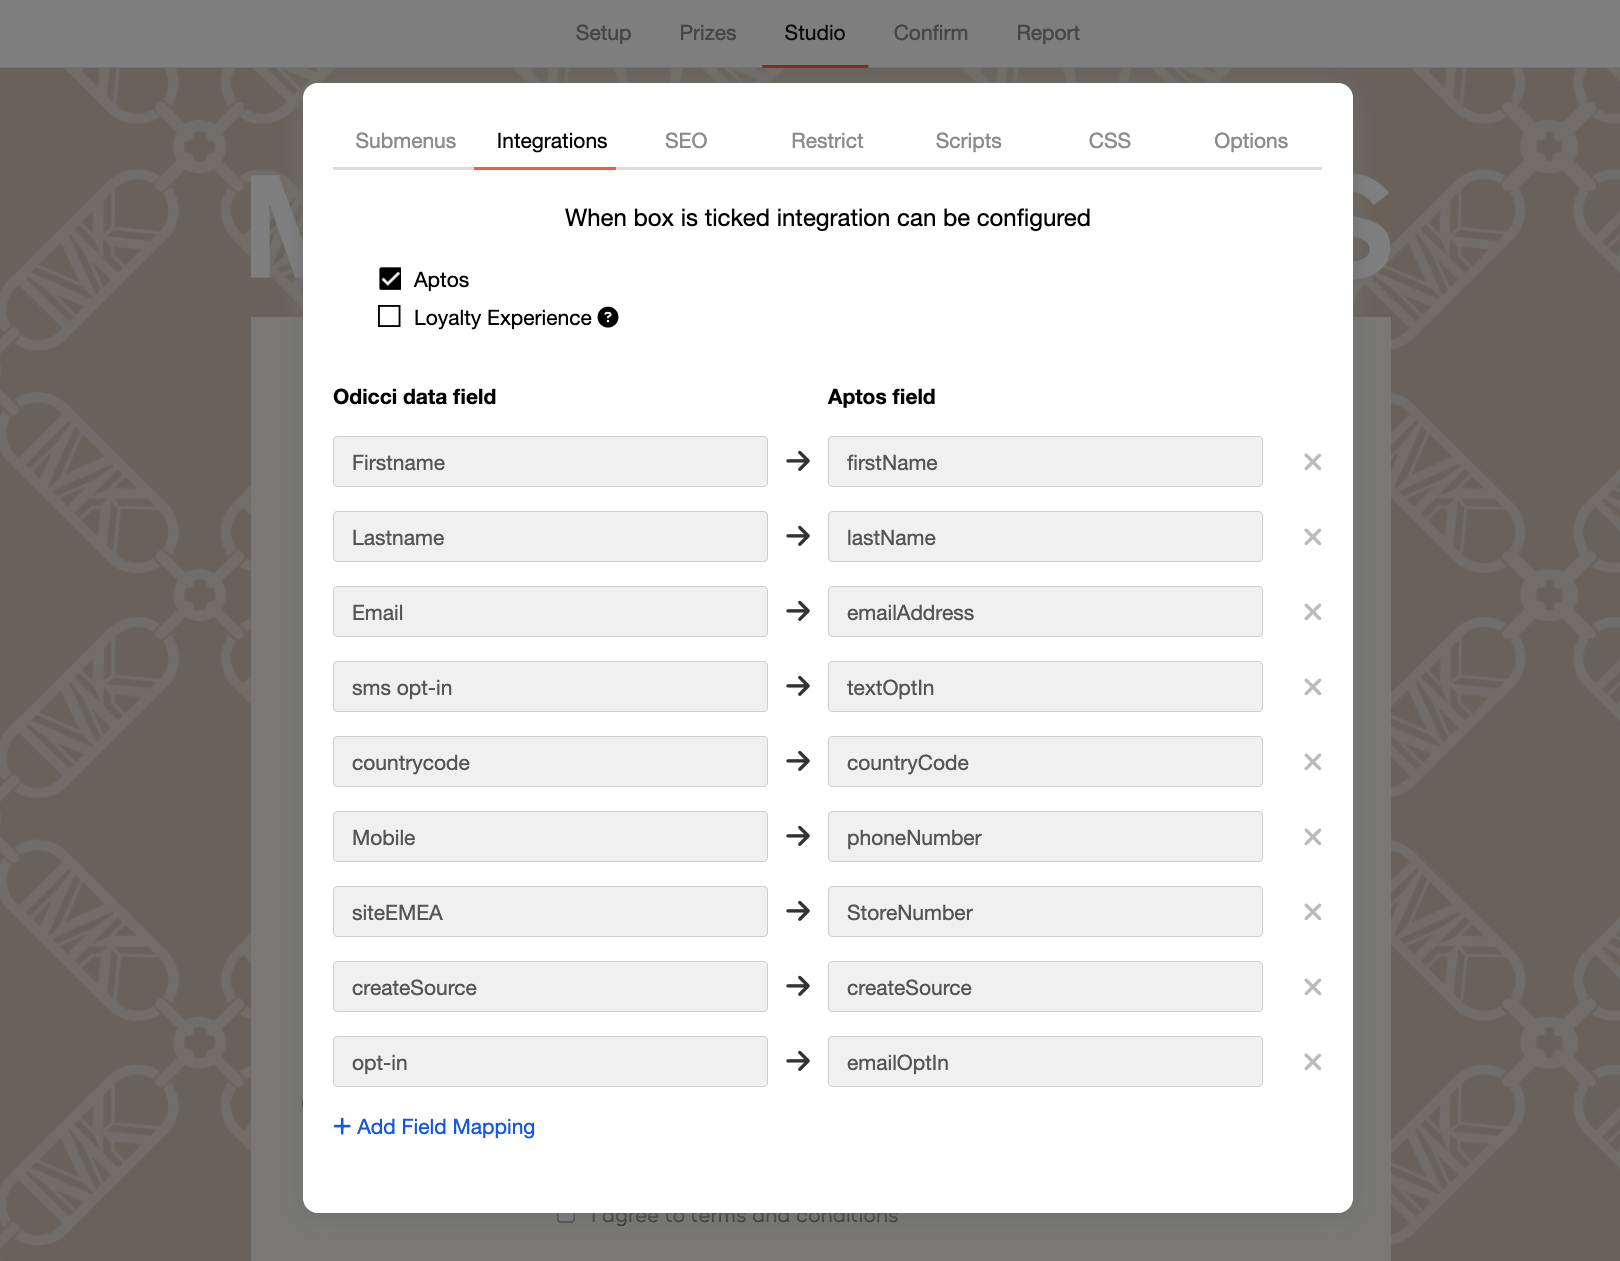
Task: Delete the sms opt-in mapping row
Action: pos(1313,687)
